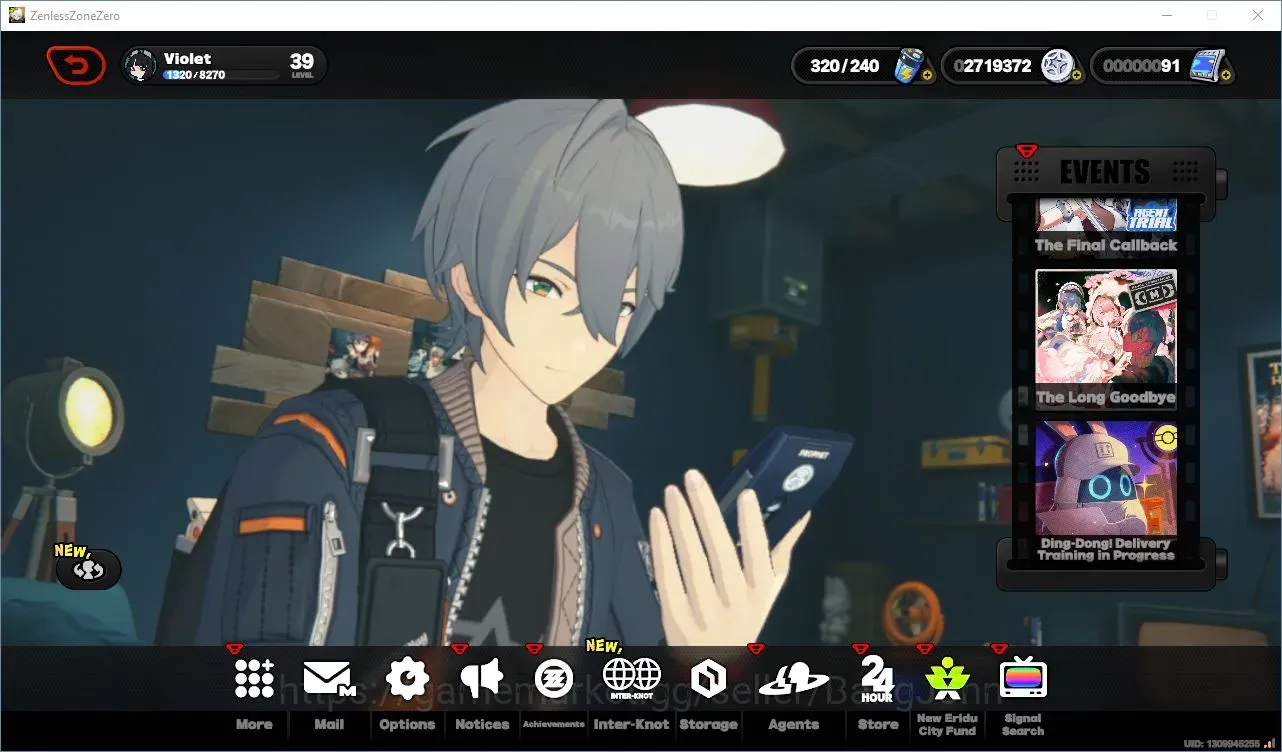Open the Options gear icon
Screen dimensions: 1282x752
(x=407, y=679)
